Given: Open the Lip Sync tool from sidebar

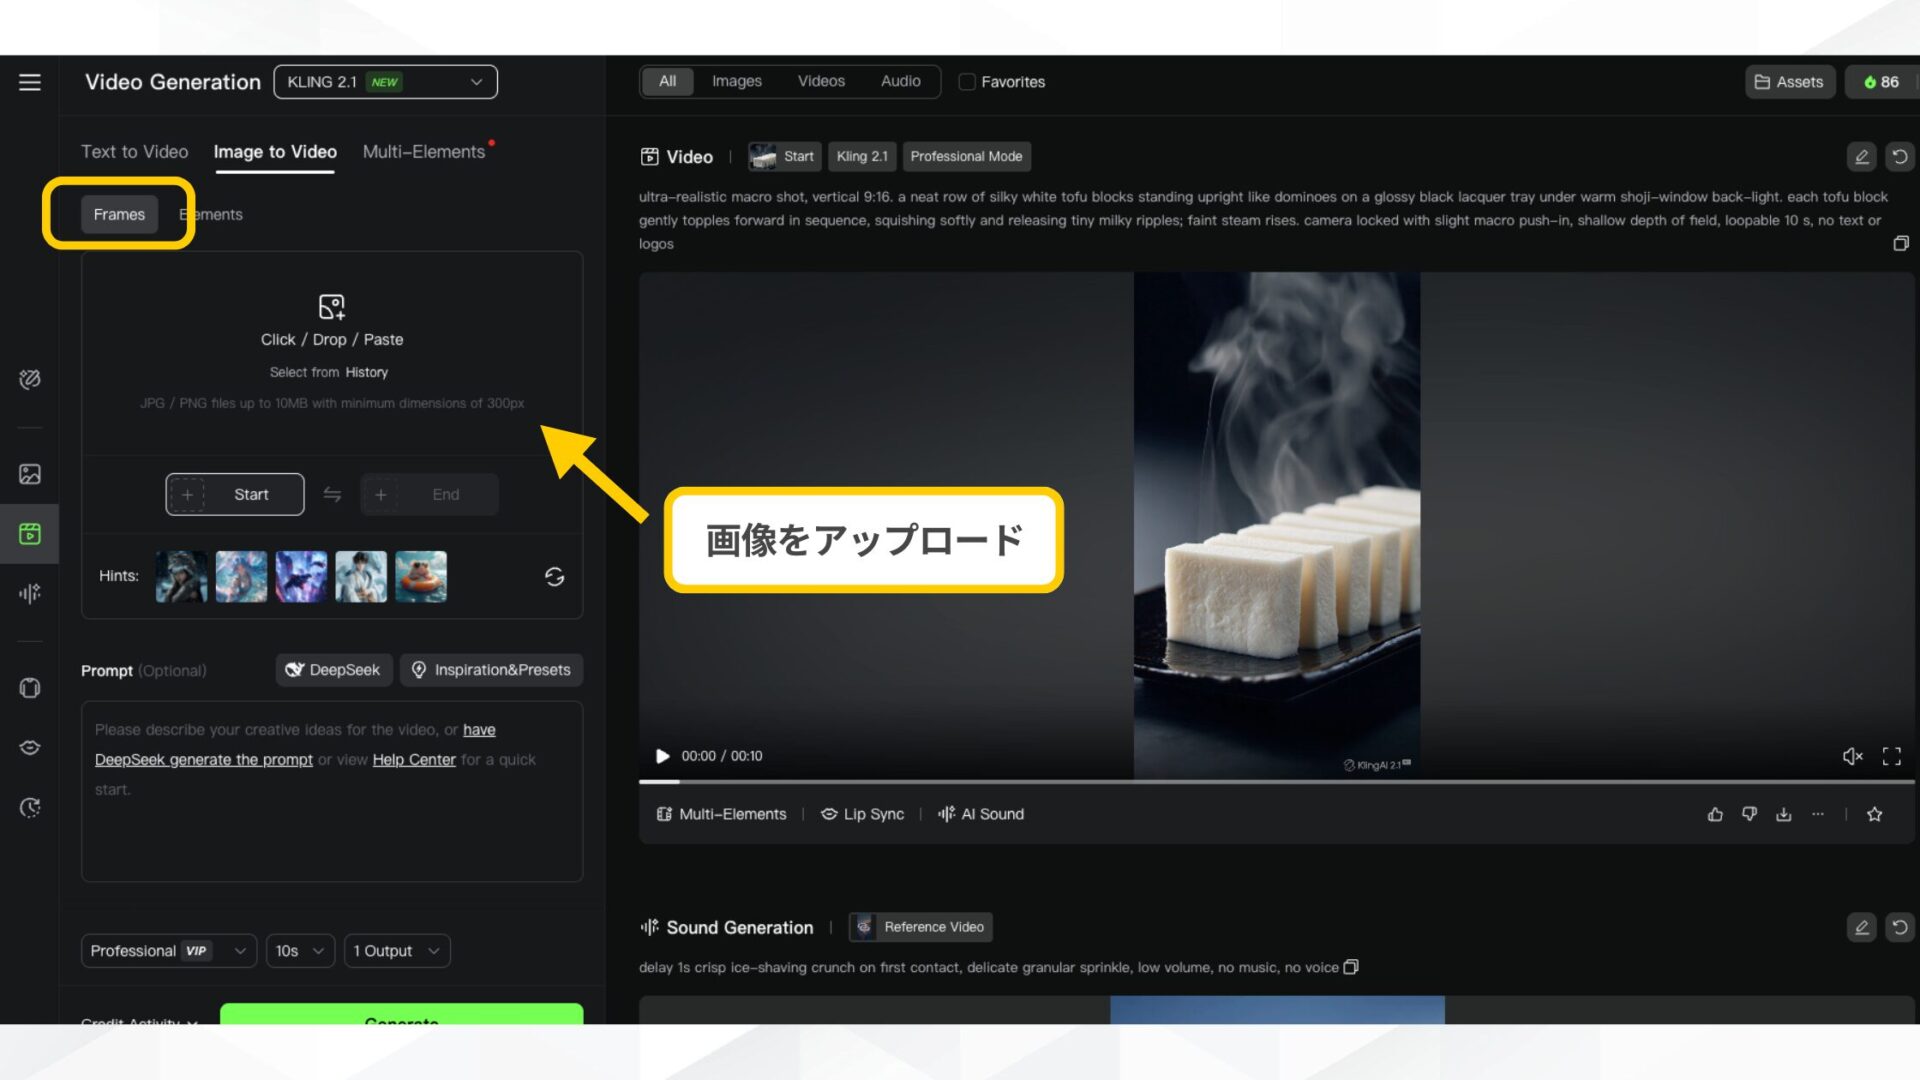Looking at the screenshot, I should [x=30, y=747].
